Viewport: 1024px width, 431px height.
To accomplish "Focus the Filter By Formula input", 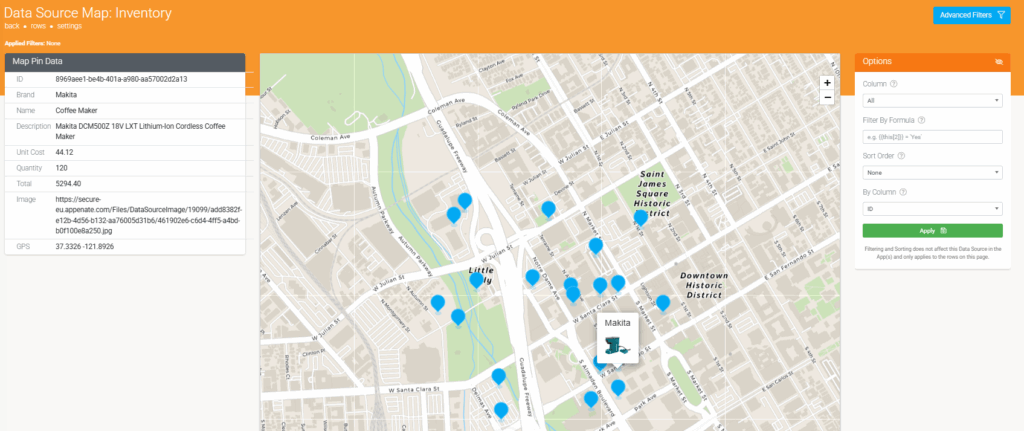I will pos(933,137).
